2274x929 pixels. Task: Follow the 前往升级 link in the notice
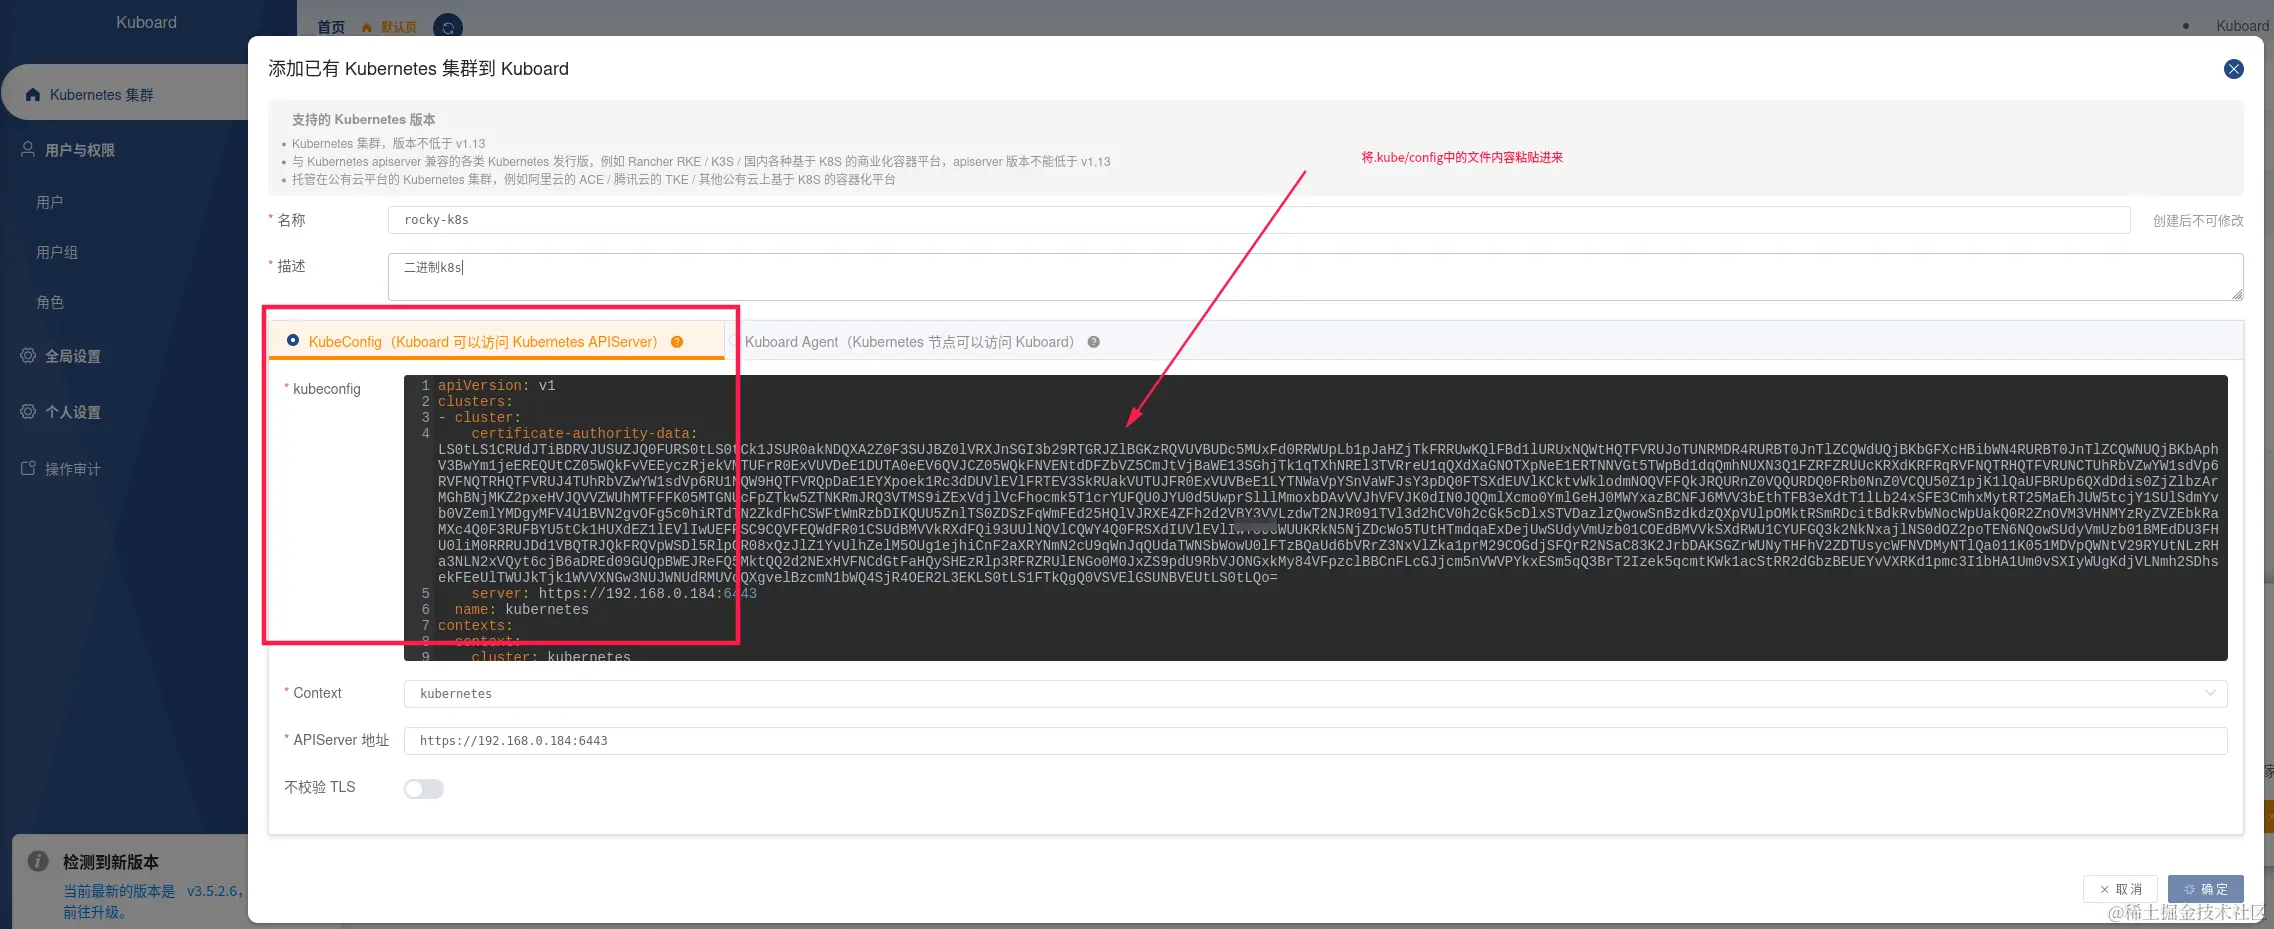pyautogui.click(x=94, y=912)
